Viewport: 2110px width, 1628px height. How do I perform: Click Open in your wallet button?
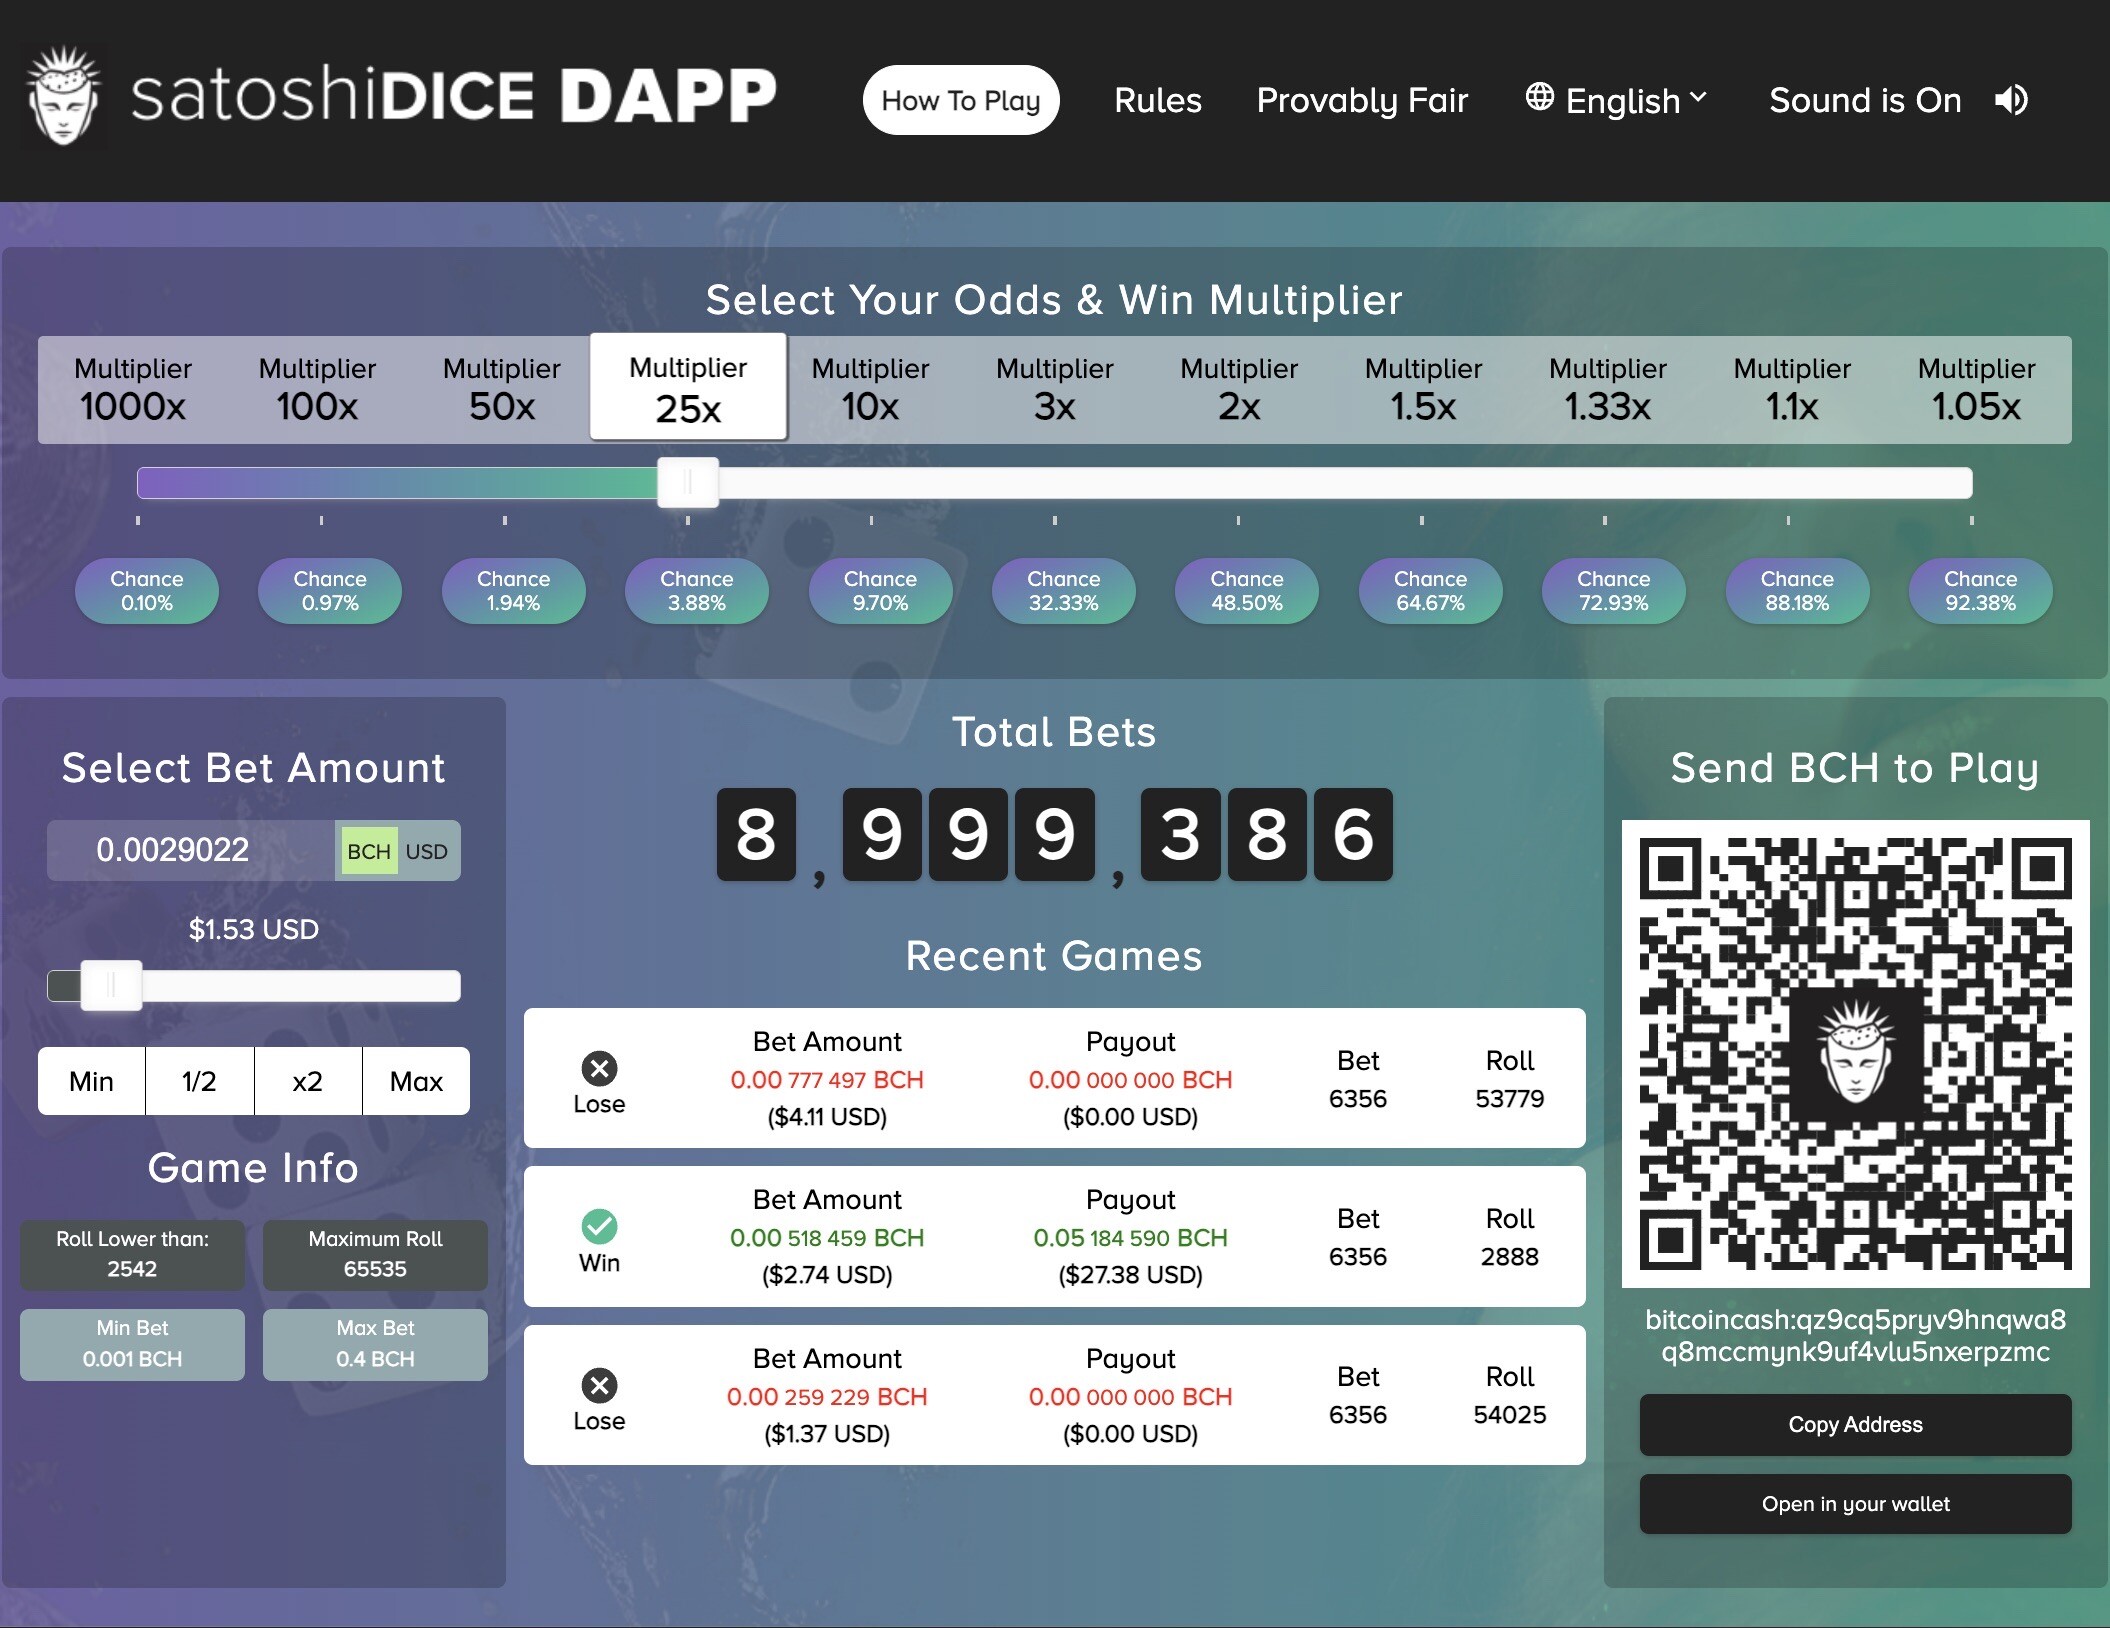[x=1855, y=1504]
